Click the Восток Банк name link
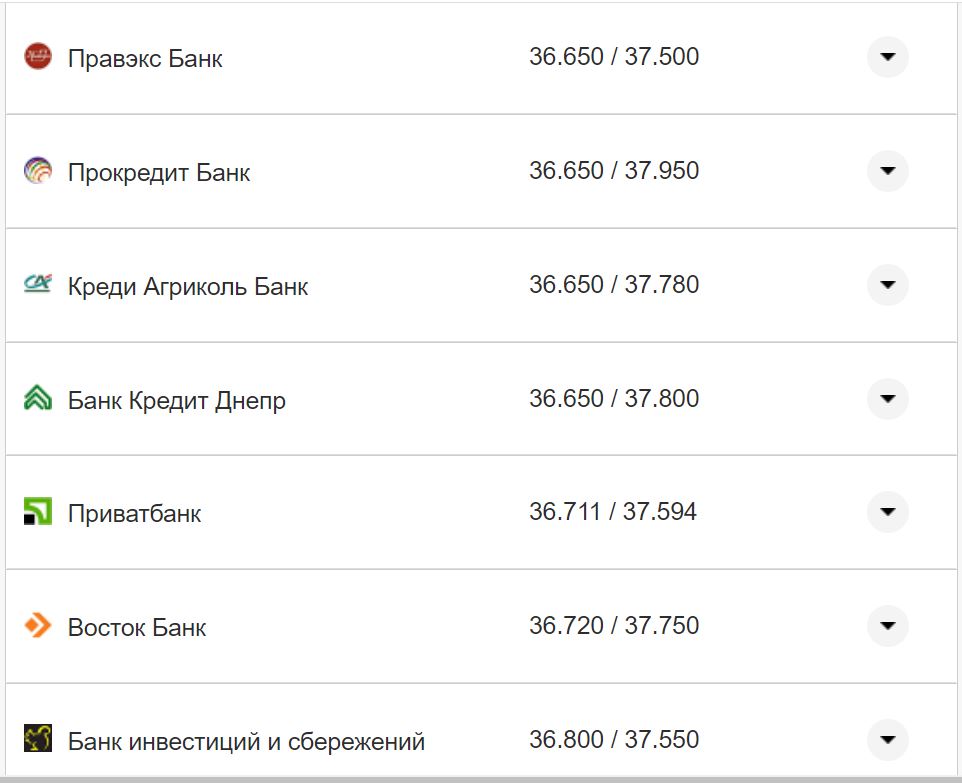 (135, 627)
